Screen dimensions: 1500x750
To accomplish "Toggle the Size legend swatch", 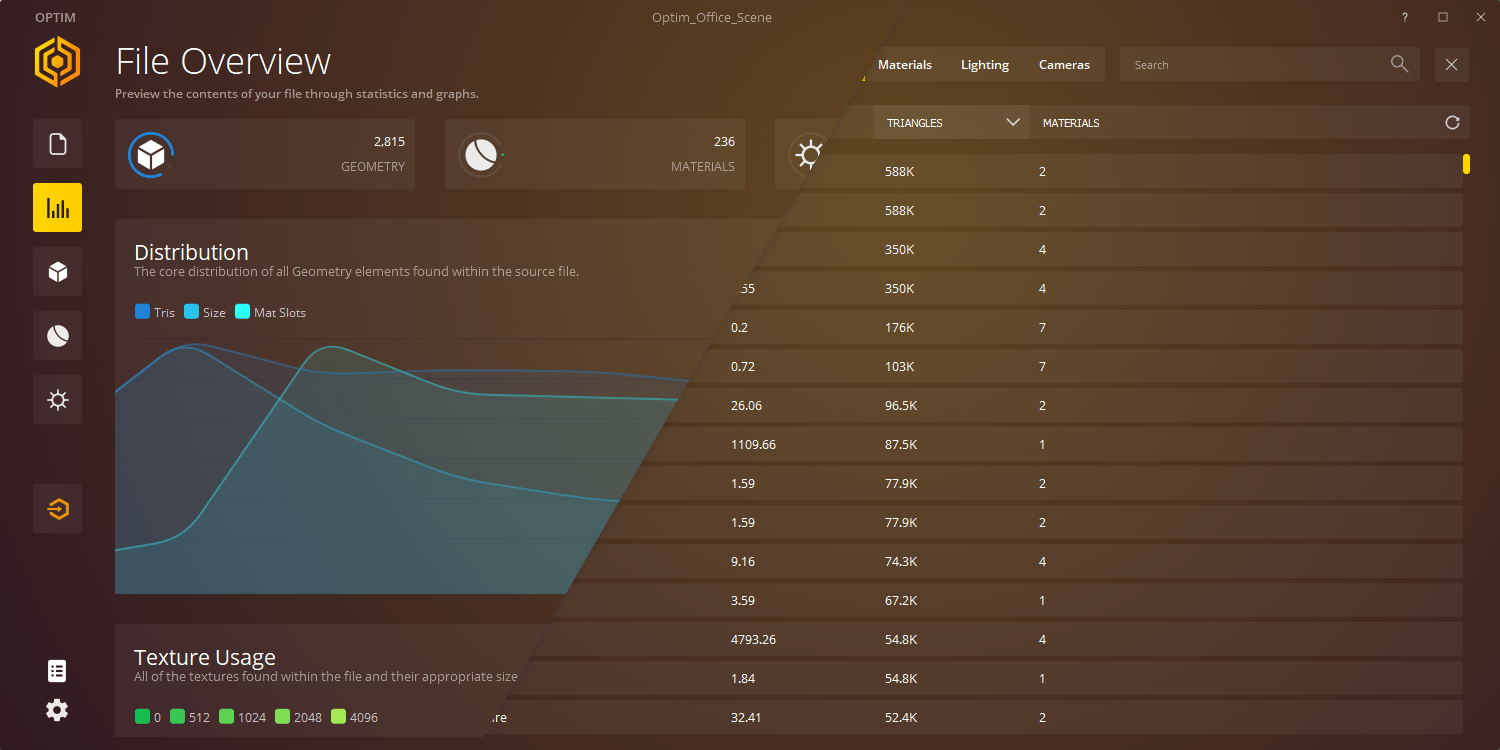I will [x=191, y=312].
